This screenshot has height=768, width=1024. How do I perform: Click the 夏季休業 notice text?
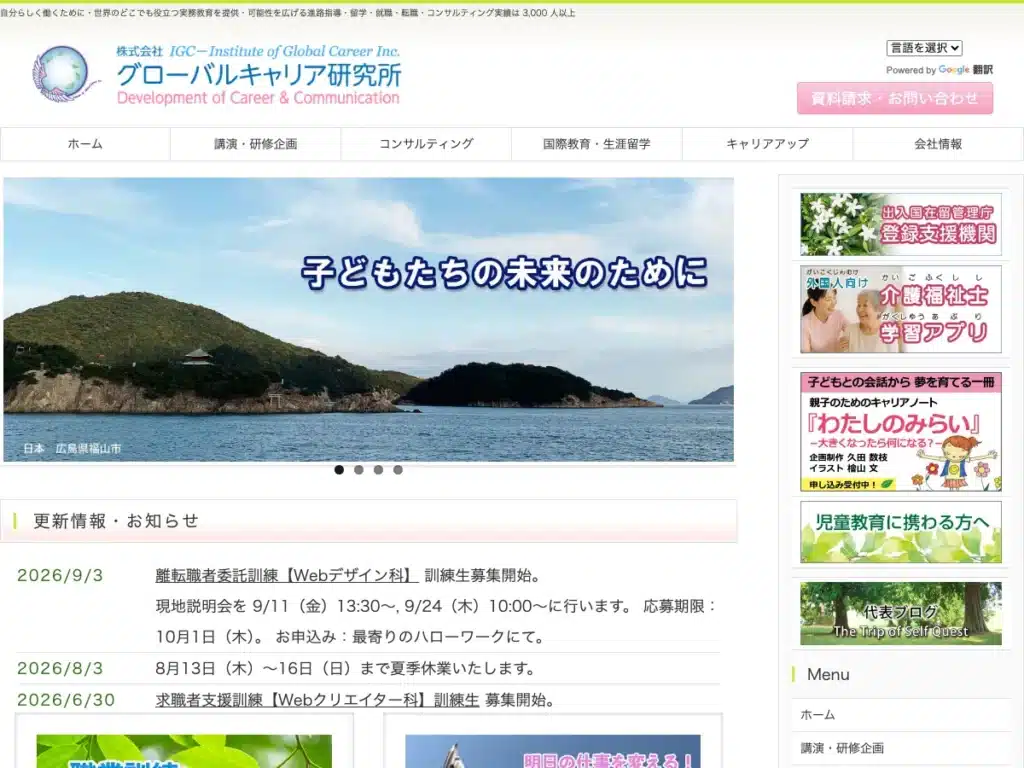(346, 669)
